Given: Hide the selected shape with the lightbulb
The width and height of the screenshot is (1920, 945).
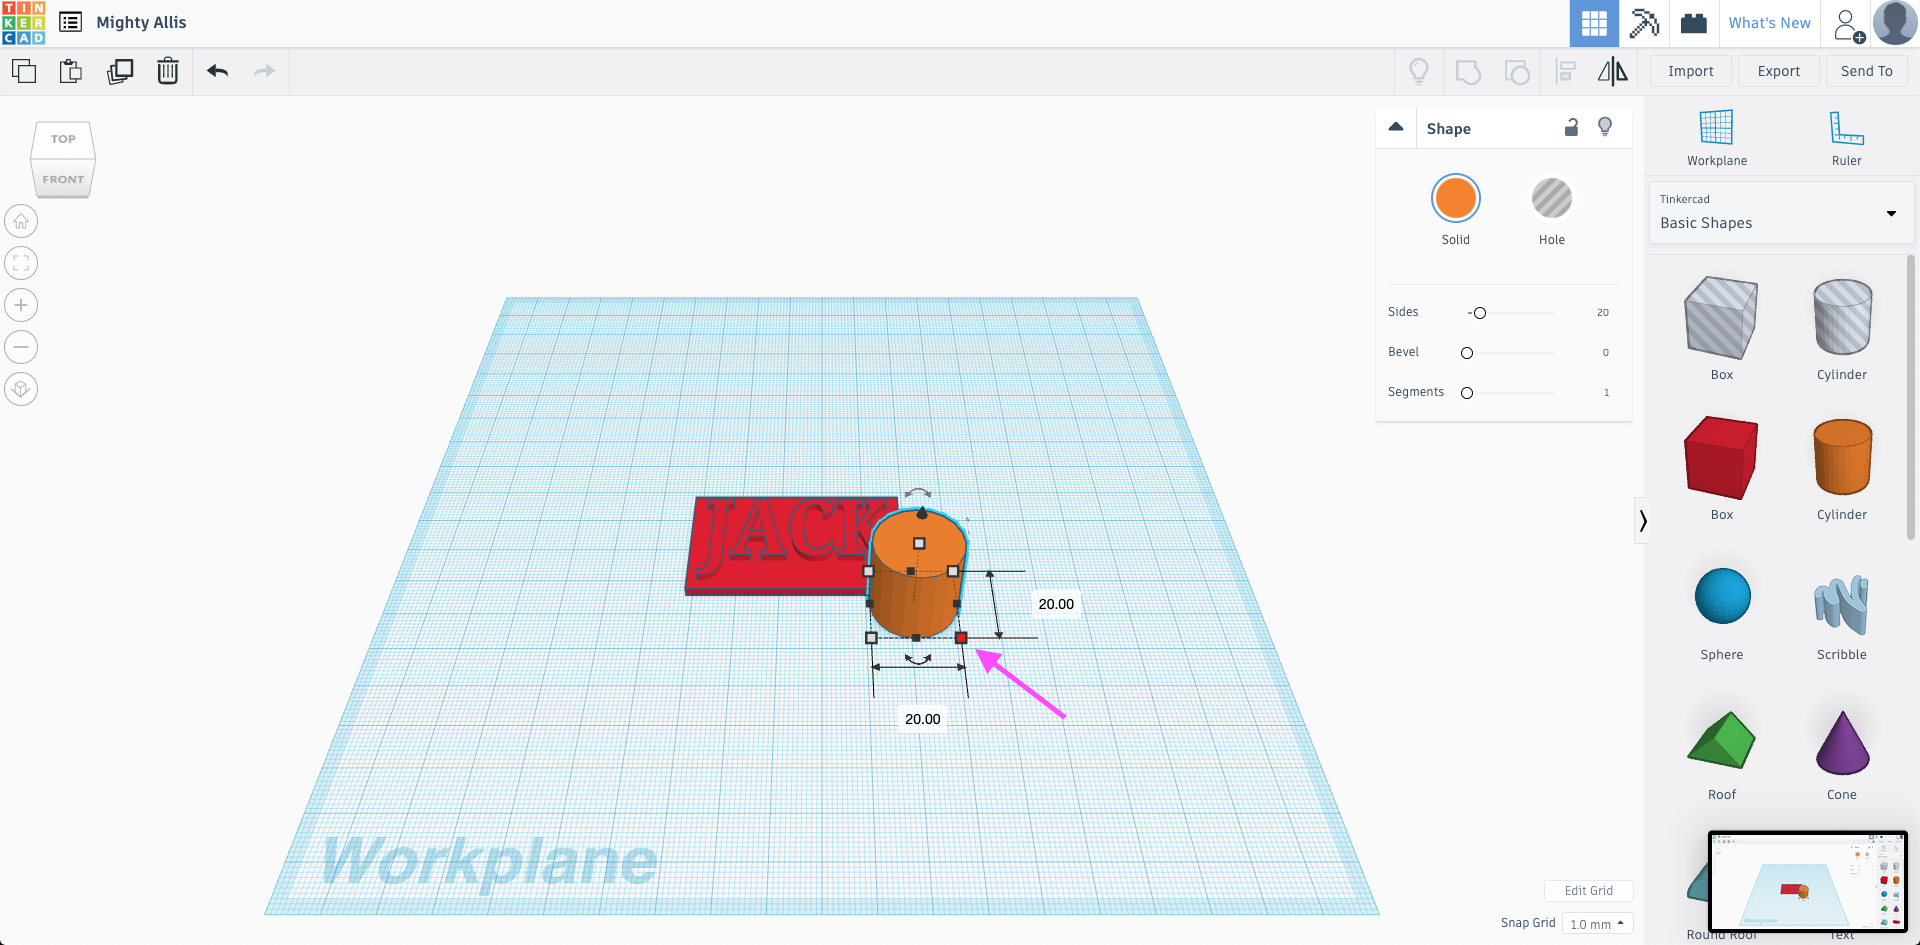Looking at the screenshot, I should tap(1605, 127).
